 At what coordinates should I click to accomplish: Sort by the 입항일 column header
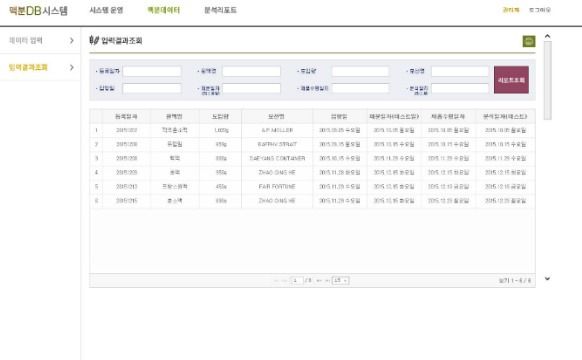[340, 117]
